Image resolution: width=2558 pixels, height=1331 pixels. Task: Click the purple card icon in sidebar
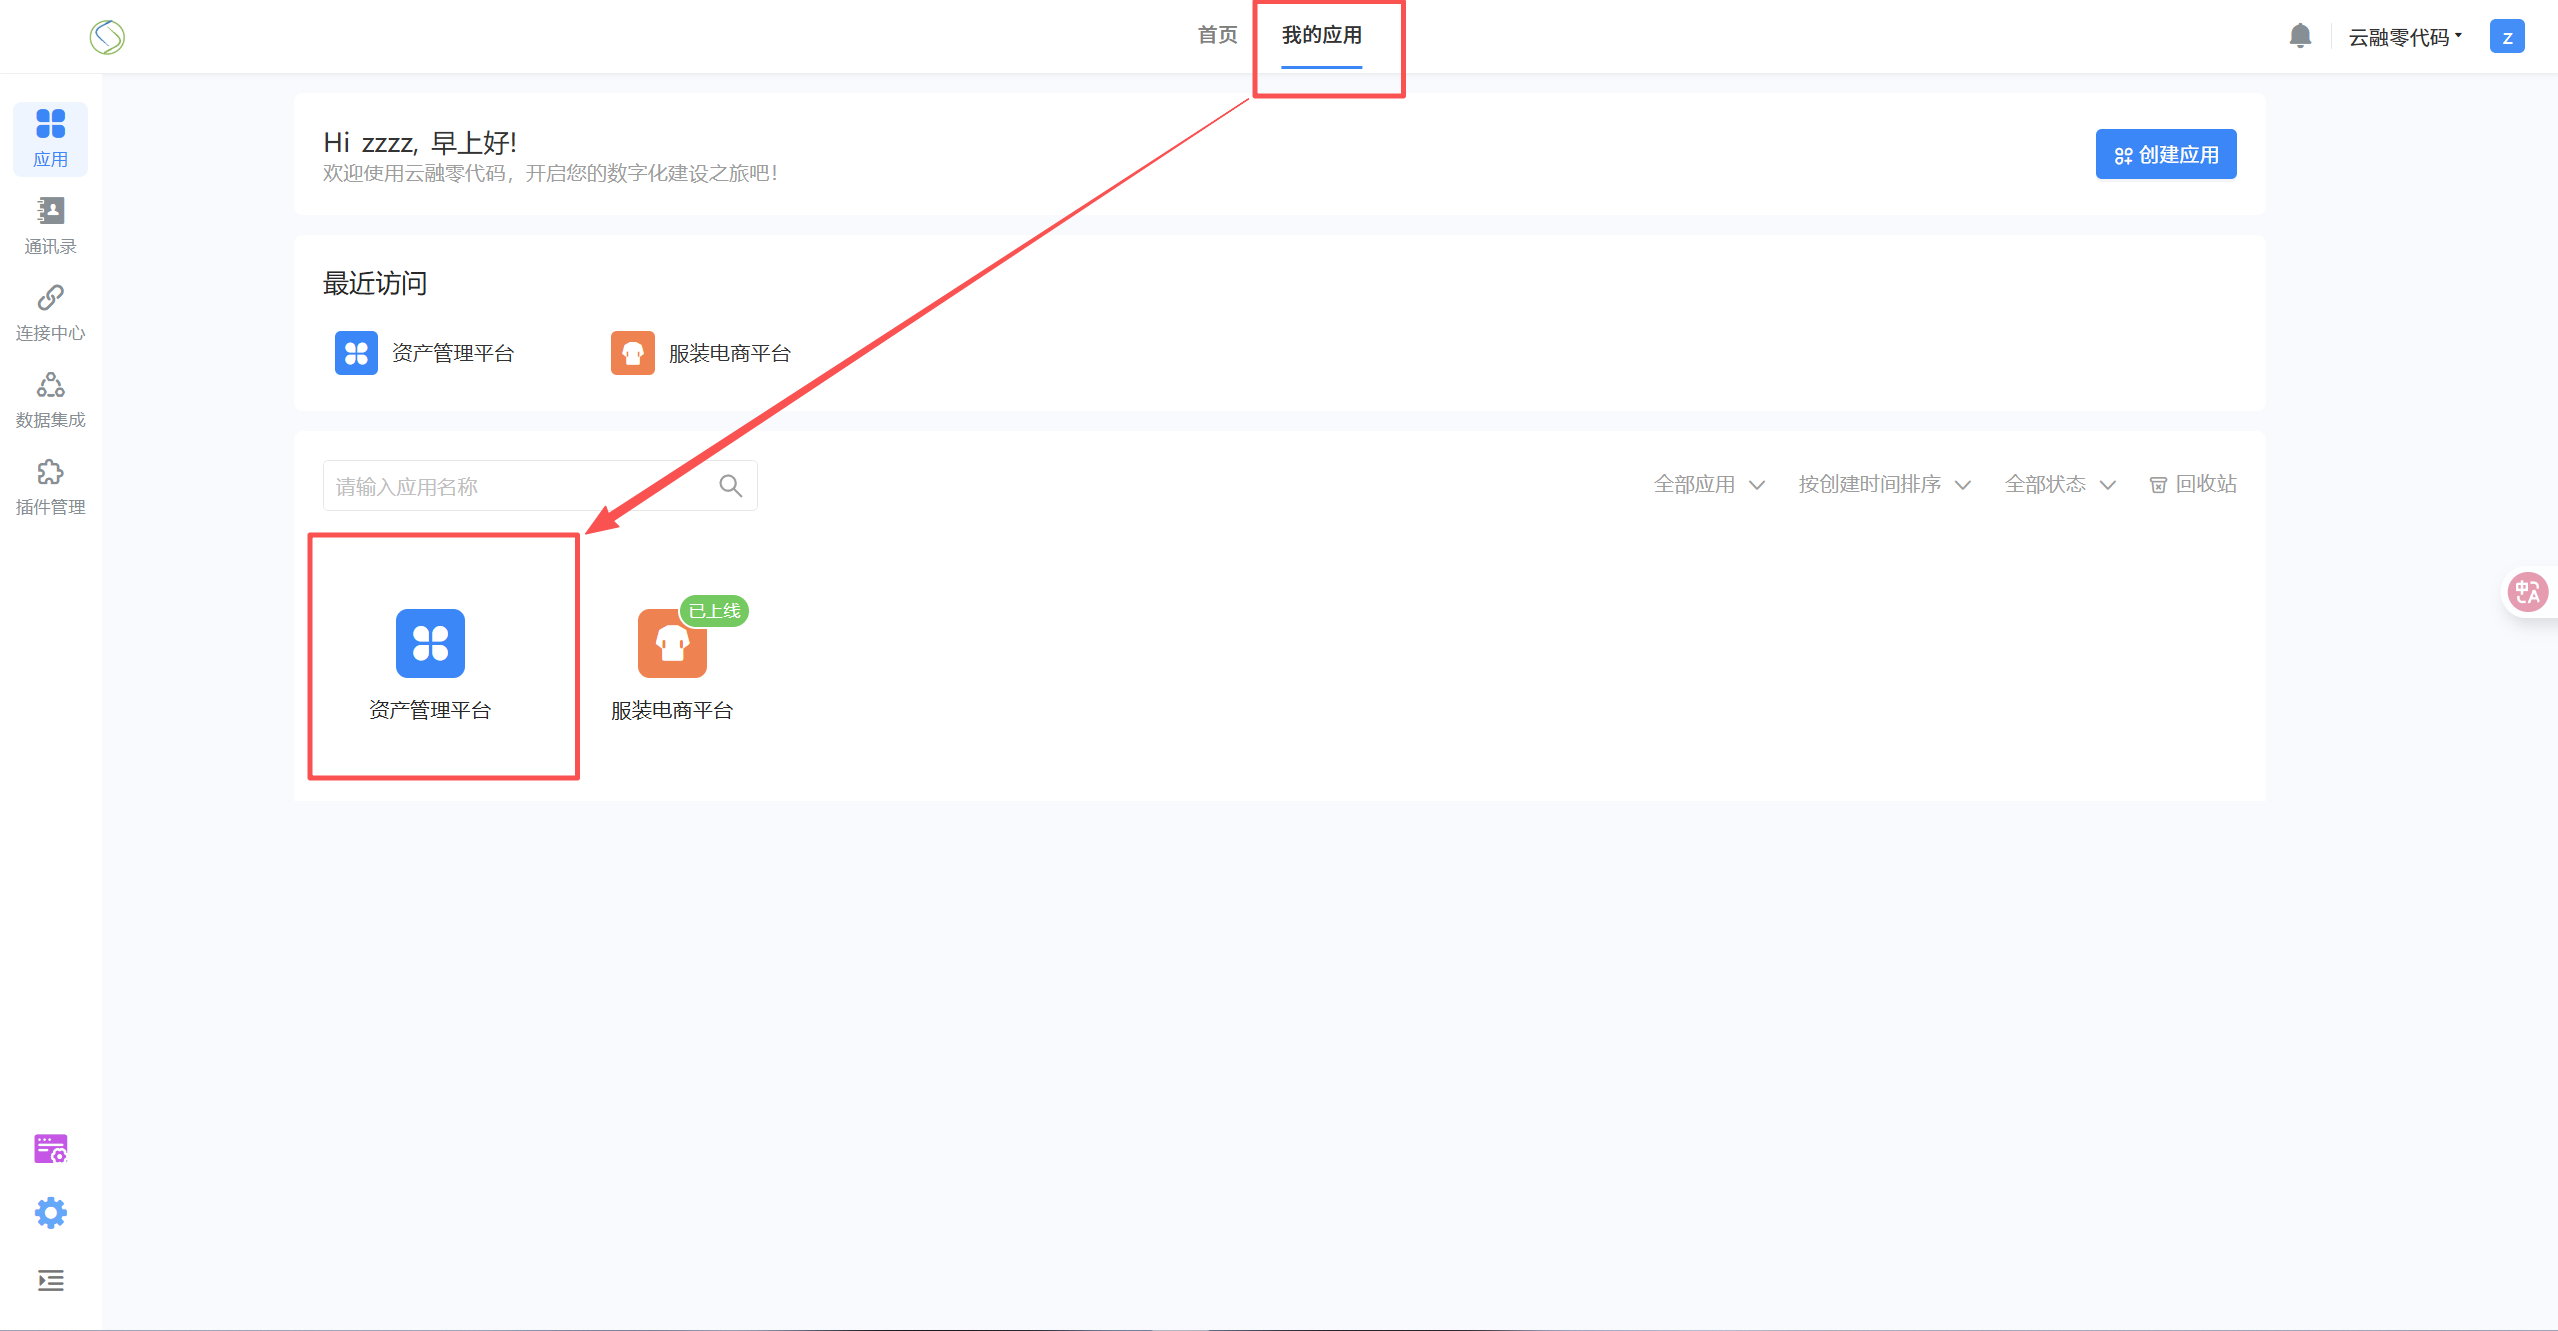pos(50,1148)
